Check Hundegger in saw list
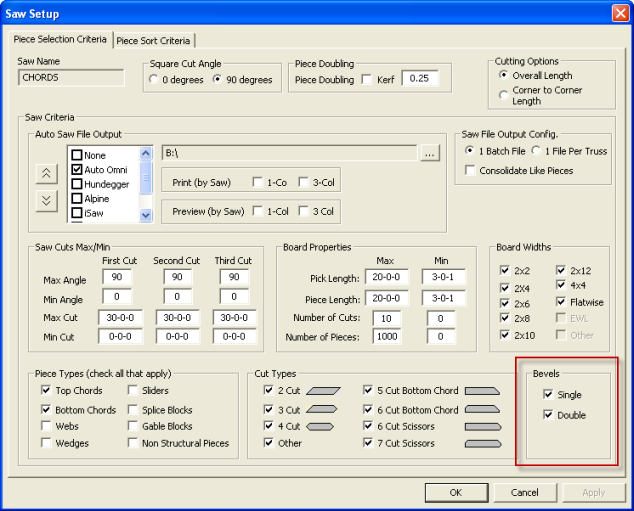Image resolution: width=634 pixels, height=511 pixels. (x=77, y=184)
